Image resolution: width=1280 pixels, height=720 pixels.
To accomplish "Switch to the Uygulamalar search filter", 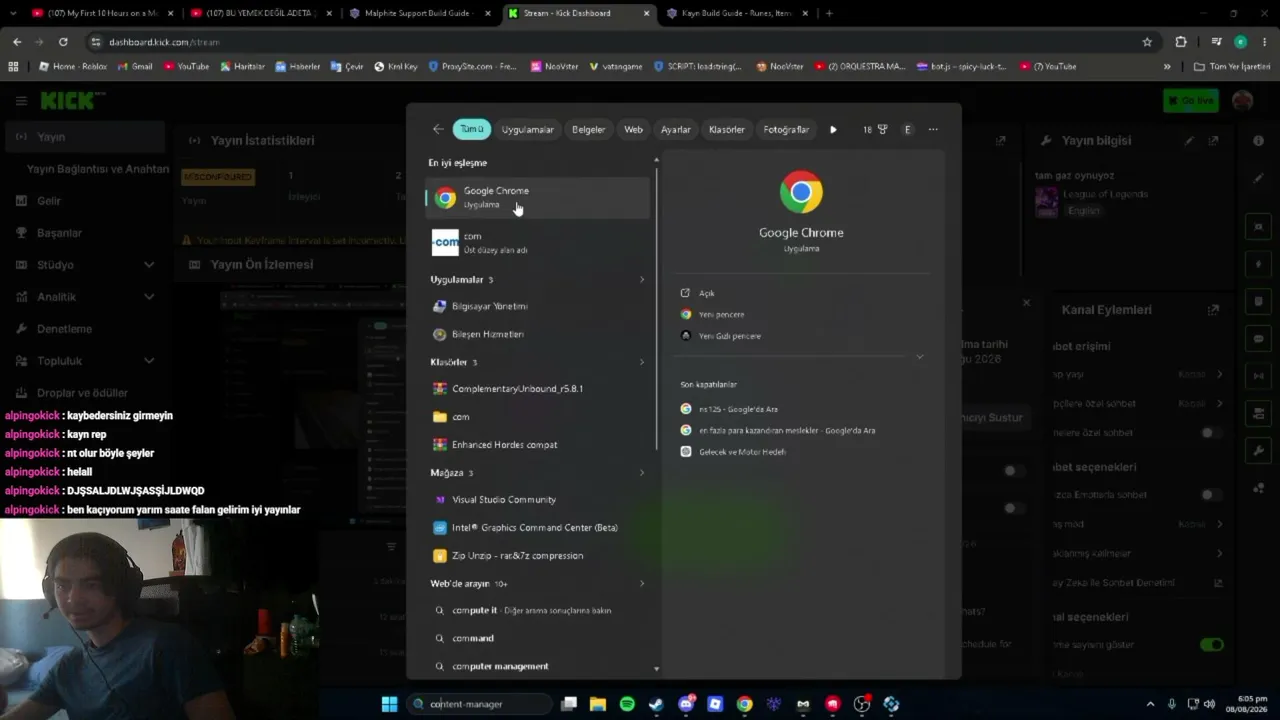I will (527, 129).
